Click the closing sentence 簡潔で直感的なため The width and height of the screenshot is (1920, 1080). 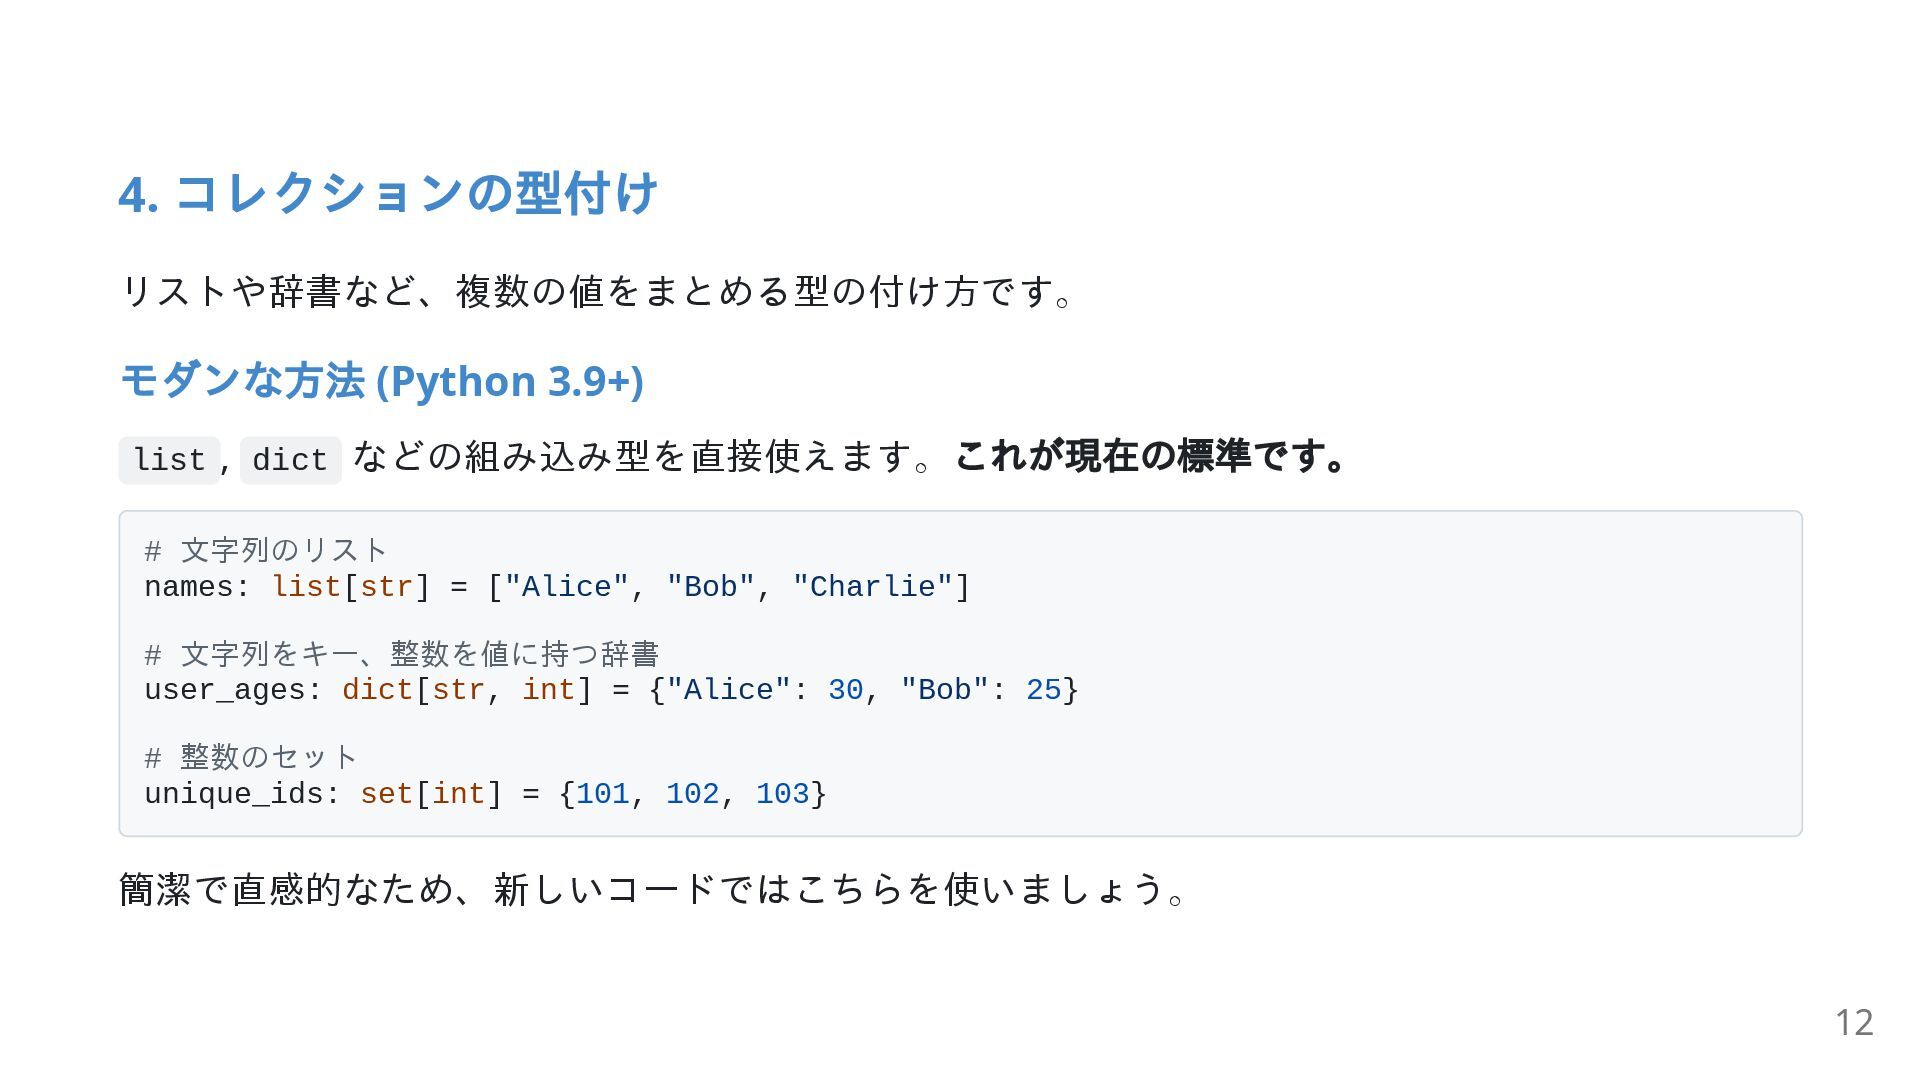point(284,889)
